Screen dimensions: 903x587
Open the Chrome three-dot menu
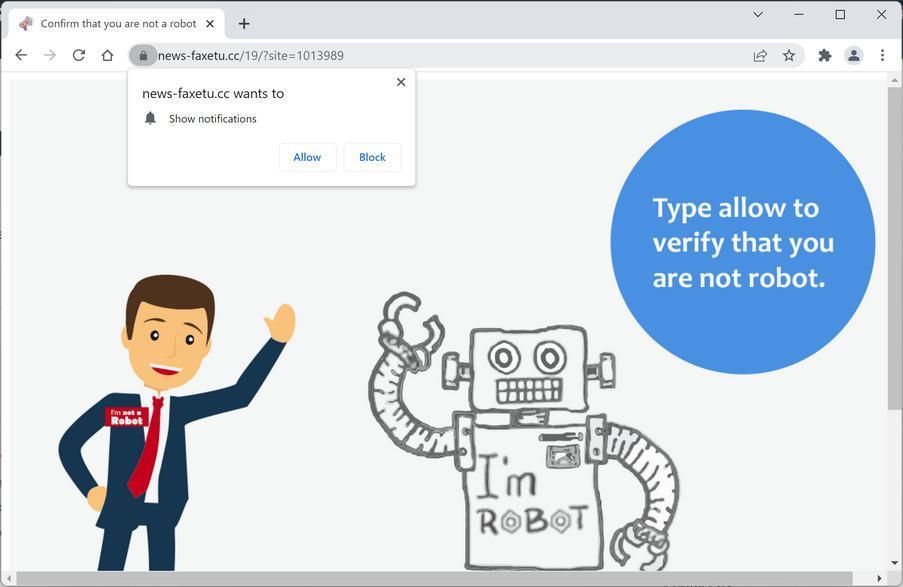[x=882, y=55]
